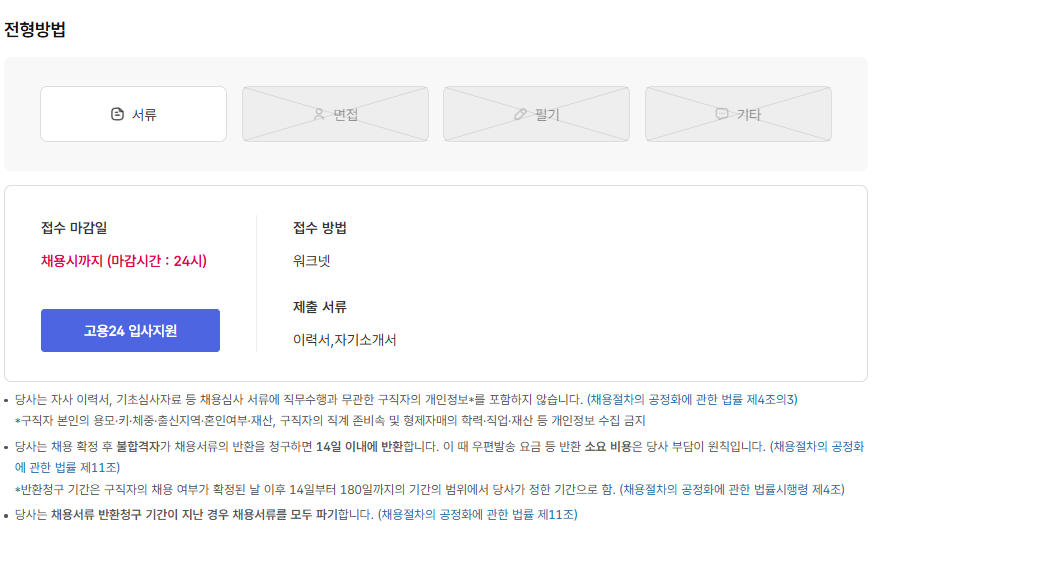Open 법률 제11조 link in the 14일 이내 반환 bullet

tap(67, 467)
